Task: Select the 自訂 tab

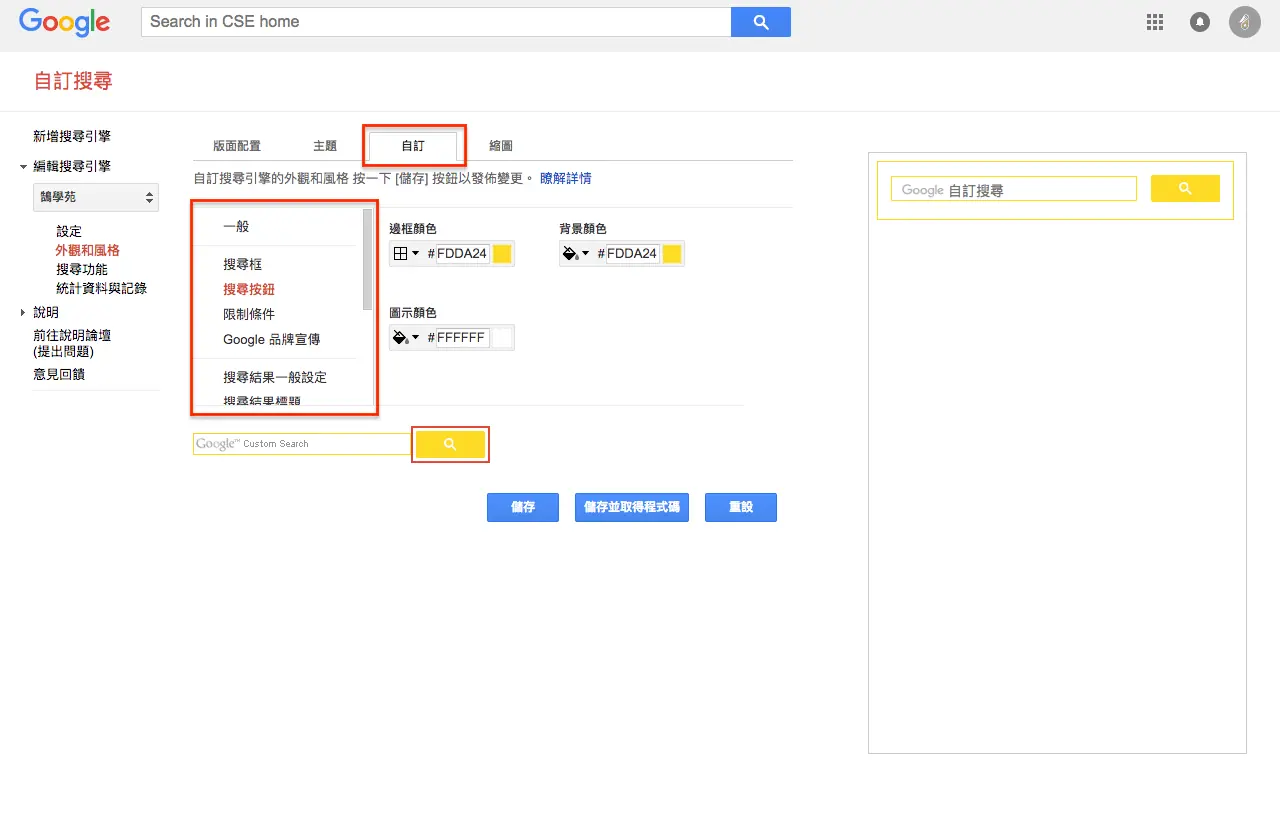Action: [413, 146]
